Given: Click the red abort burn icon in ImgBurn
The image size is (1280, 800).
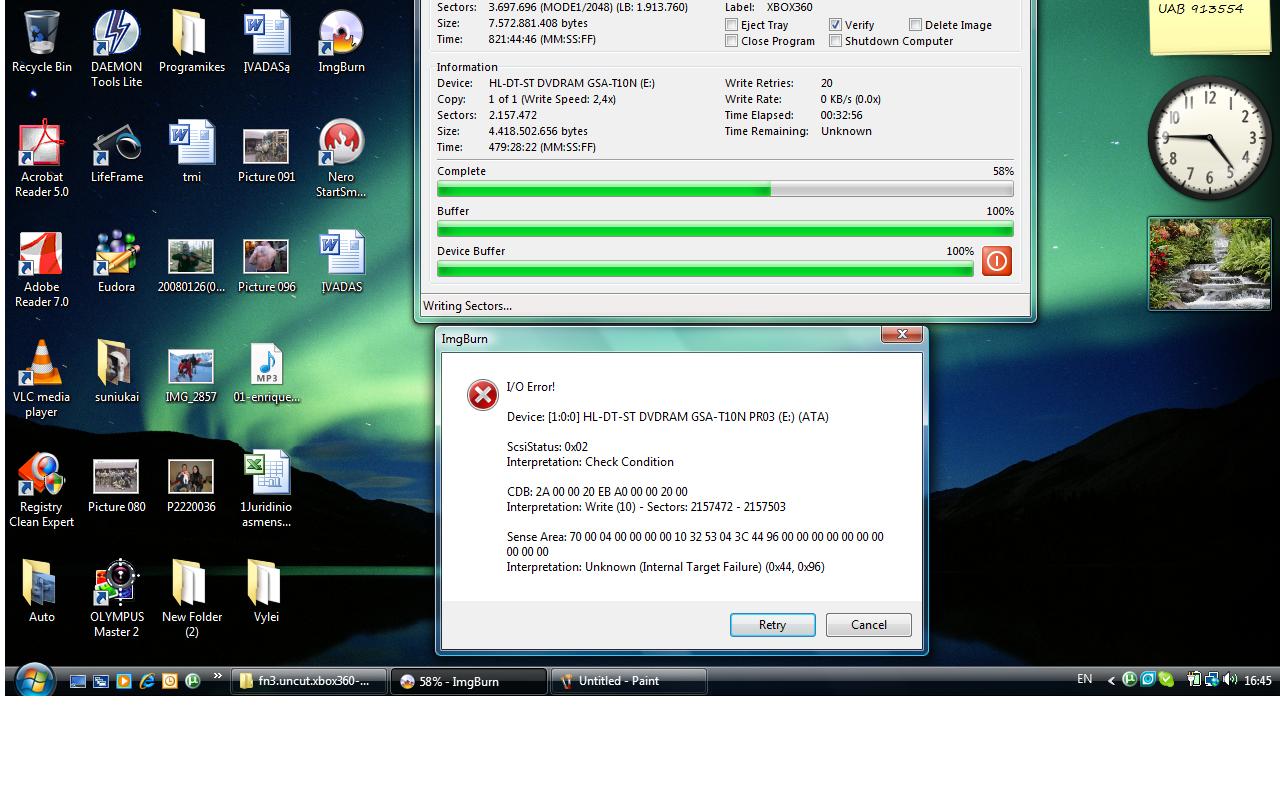Looking at the screenshot, I should point(997,261).
